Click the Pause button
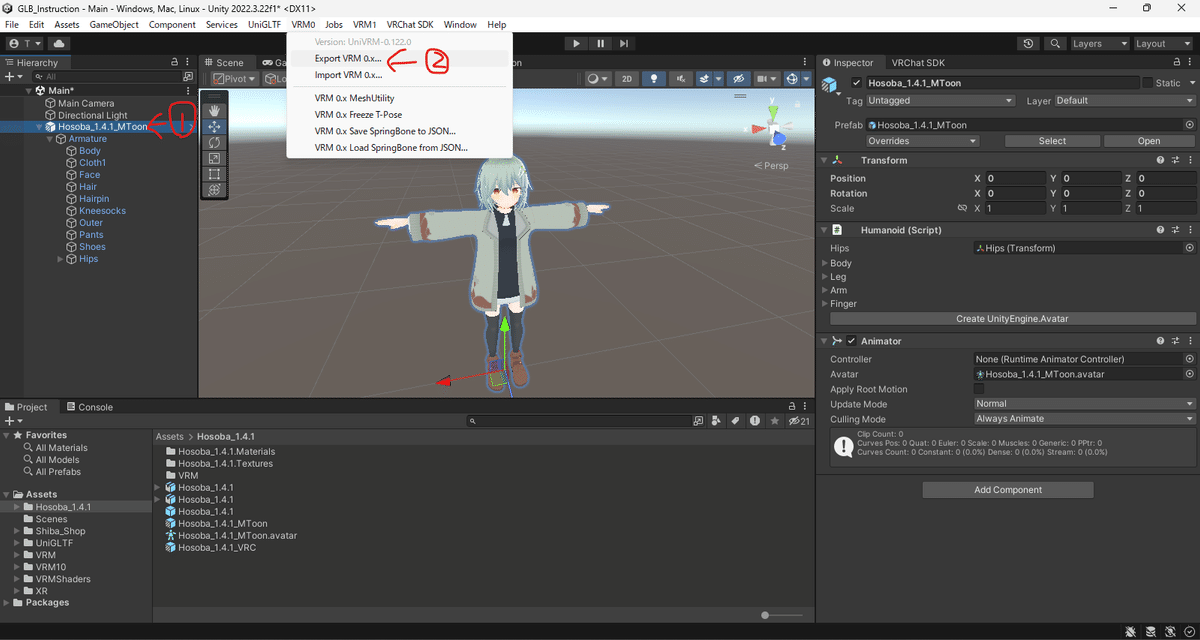 600,44
